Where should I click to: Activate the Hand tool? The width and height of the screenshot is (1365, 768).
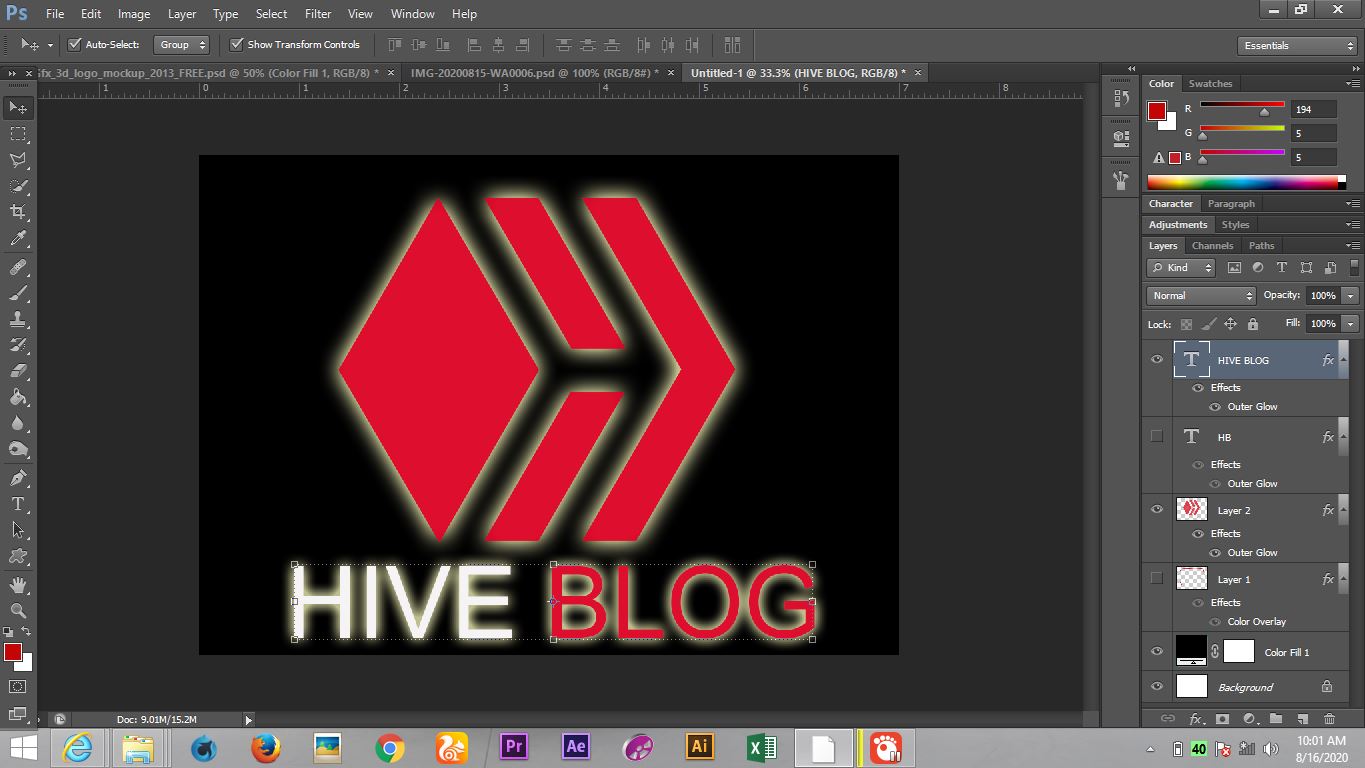[x=18, y=585]
